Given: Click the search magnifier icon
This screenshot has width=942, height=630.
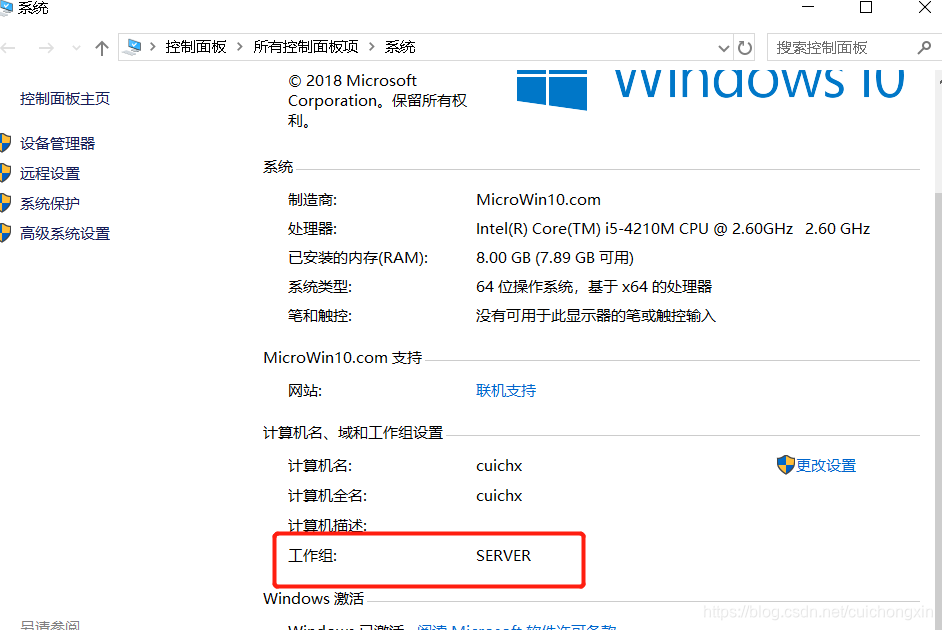Looking at the screenshot, I should click(x=924, y=47).
